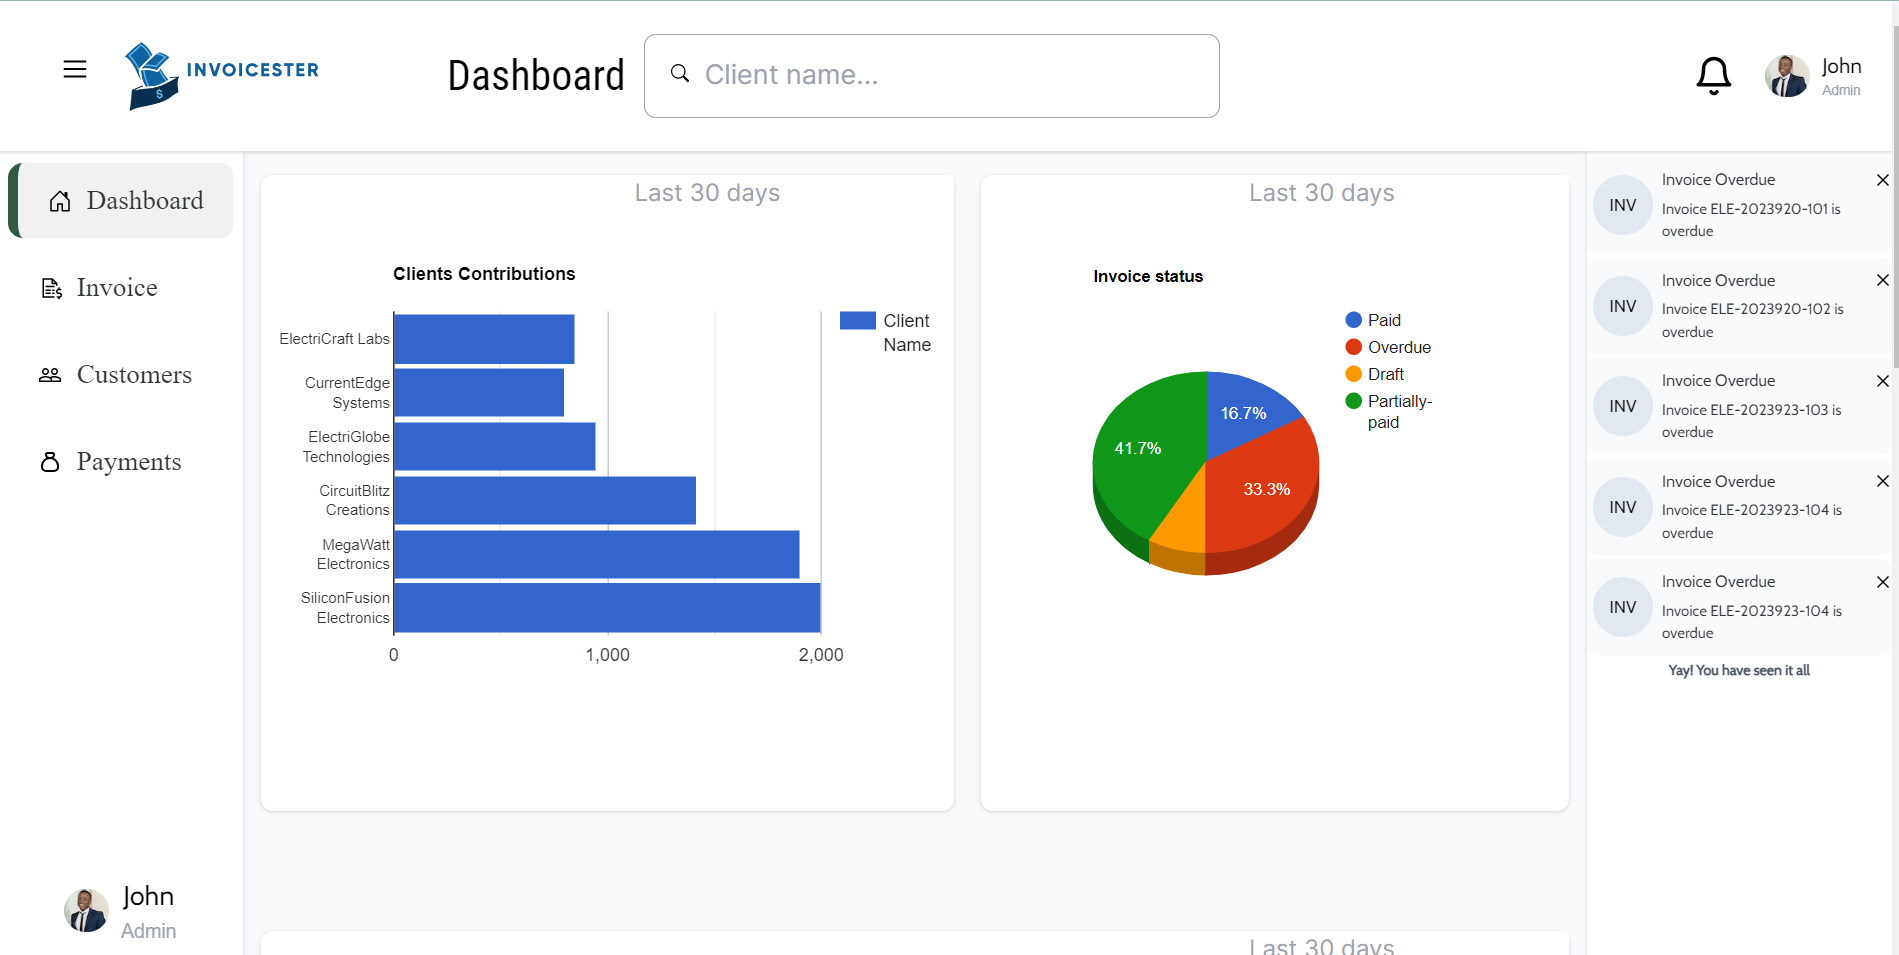Click the Client Name legend swatch
This screenshot has height=955, width=1899.
[x=857, y=320]
